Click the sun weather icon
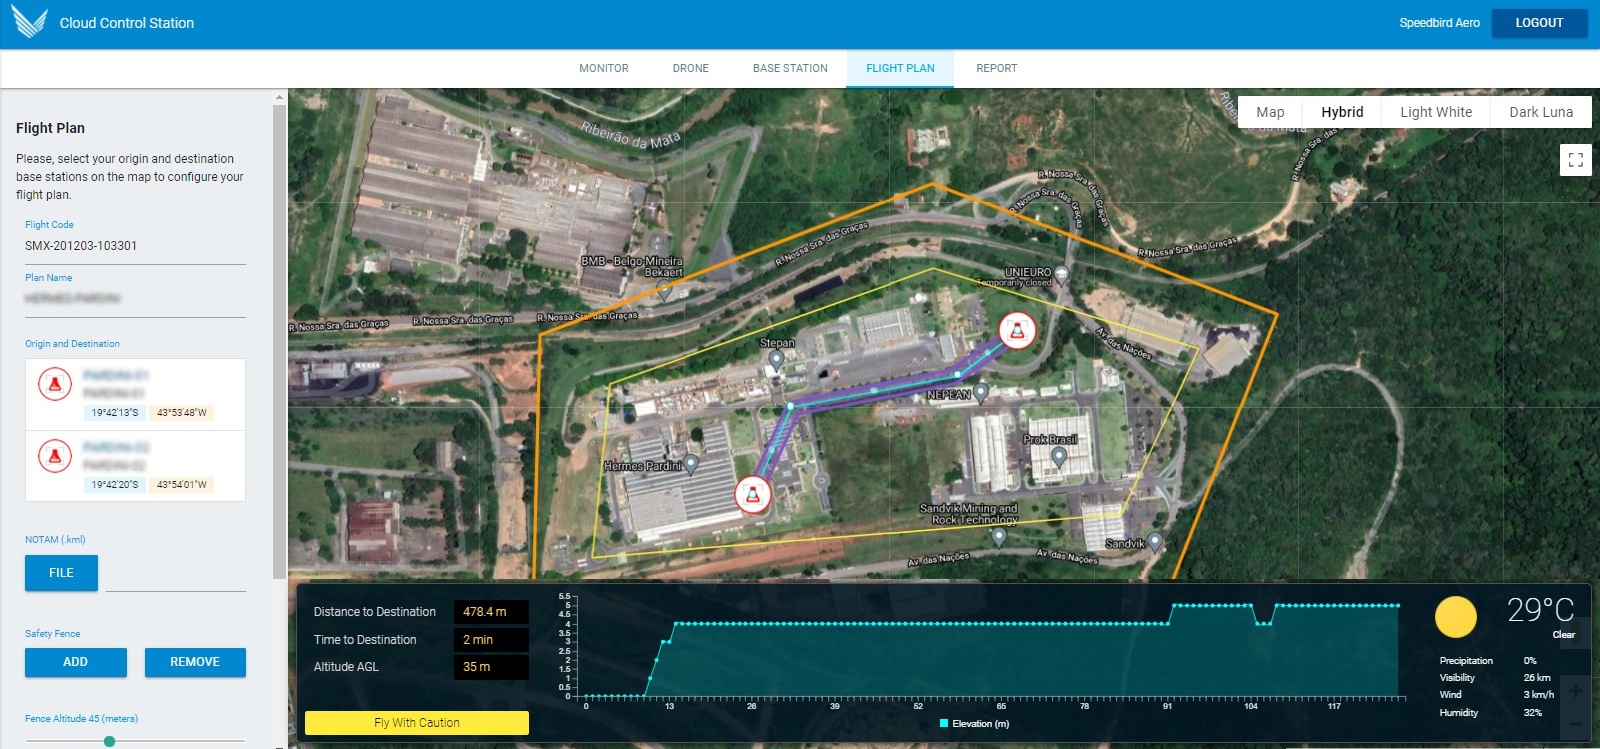Image resolution: width=1600 pixels, height=749 pixels. click(x=1455, y=617)
